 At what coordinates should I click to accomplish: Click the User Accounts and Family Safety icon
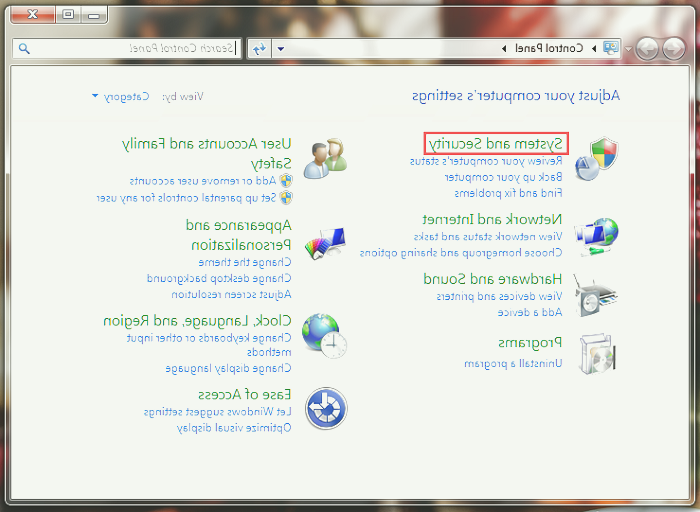pos(325,158)
